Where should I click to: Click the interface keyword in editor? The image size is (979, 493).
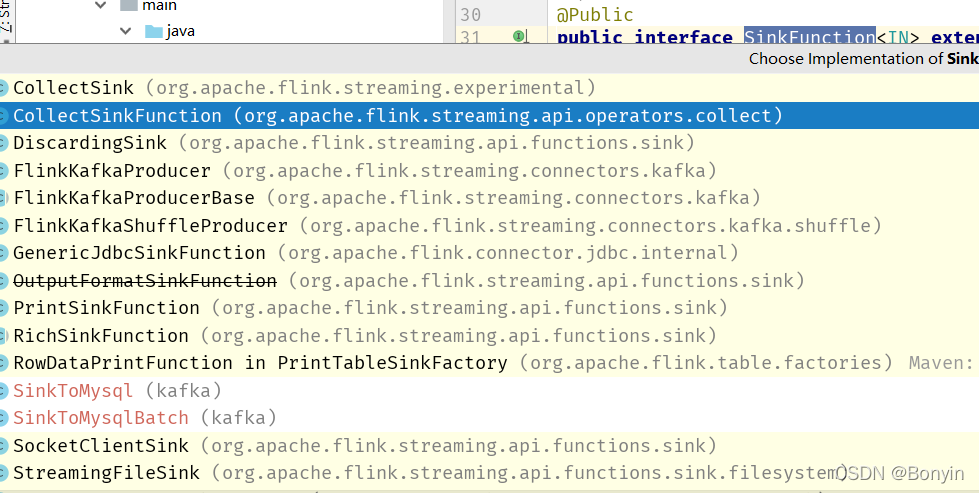684,37
